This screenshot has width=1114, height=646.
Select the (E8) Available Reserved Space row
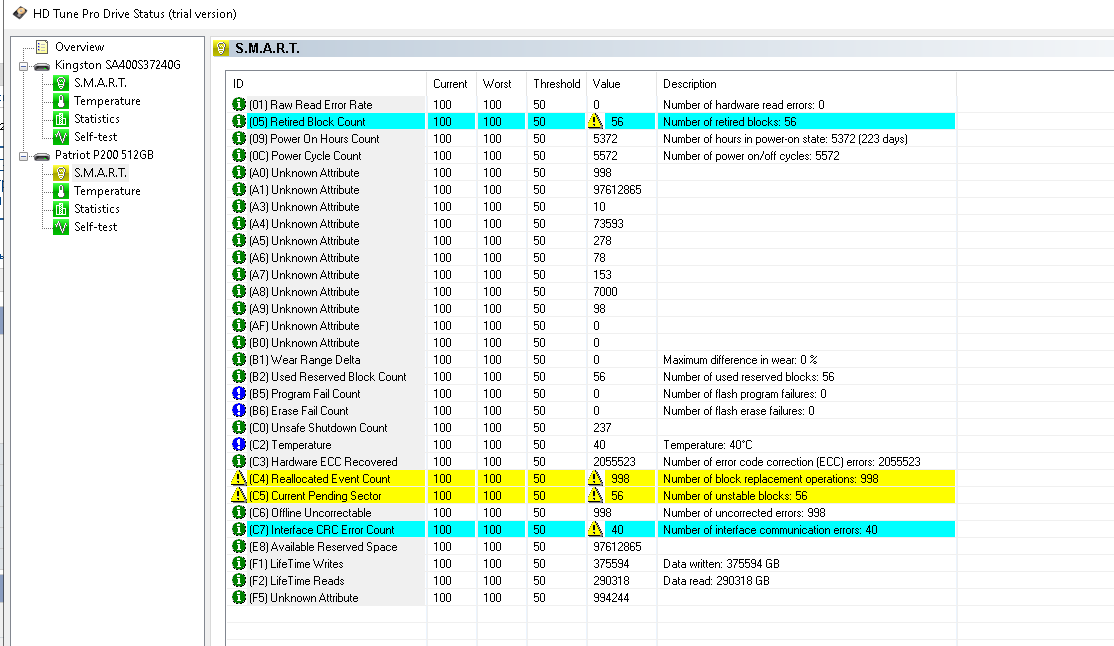click(593, 547)
